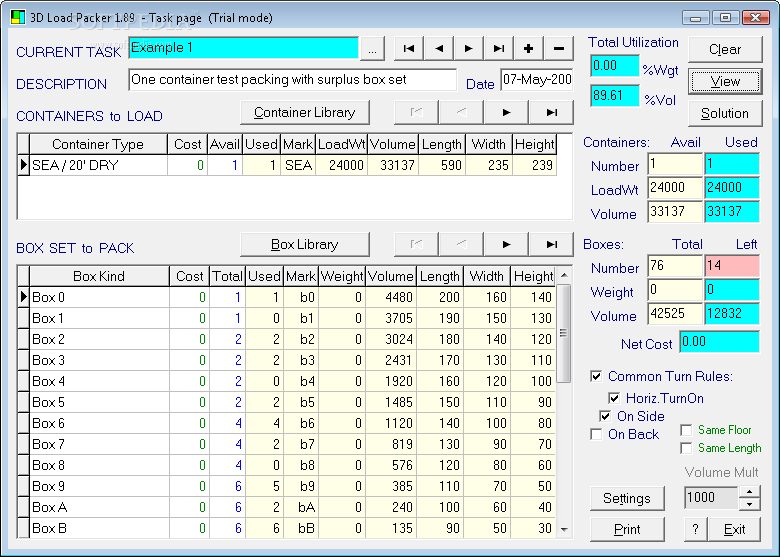Image resolution: width=780 pixels, height=557 pixels.
Task: Click the current task name field
Action: 243,48
